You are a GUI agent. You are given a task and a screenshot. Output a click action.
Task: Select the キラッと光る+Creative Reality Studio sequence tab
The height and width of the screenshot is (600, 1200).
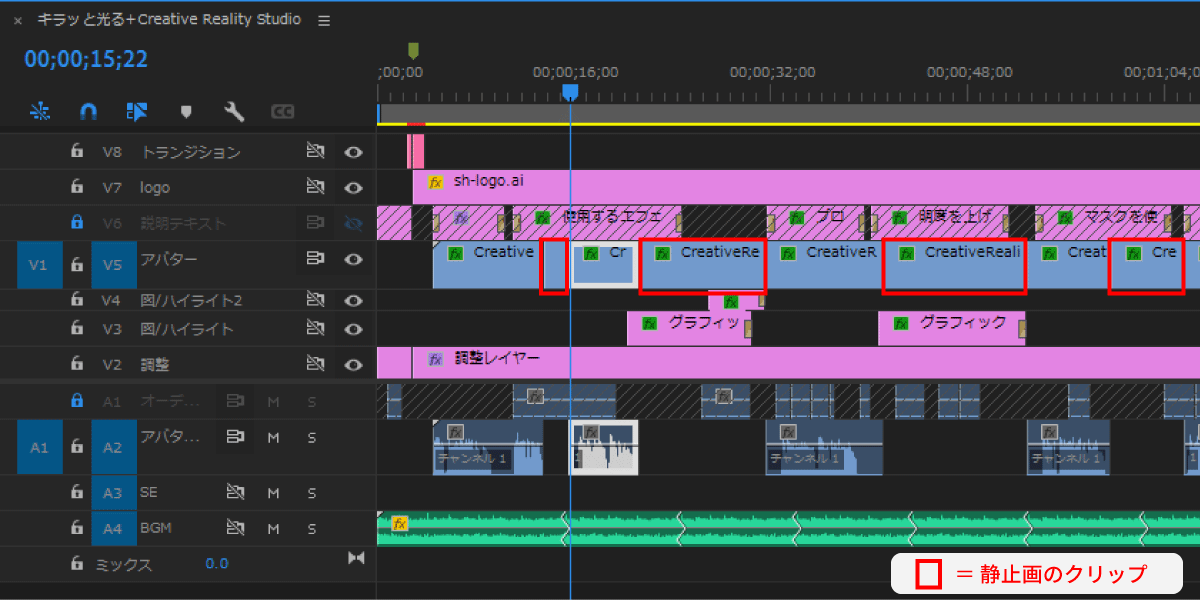pos(169,19)
